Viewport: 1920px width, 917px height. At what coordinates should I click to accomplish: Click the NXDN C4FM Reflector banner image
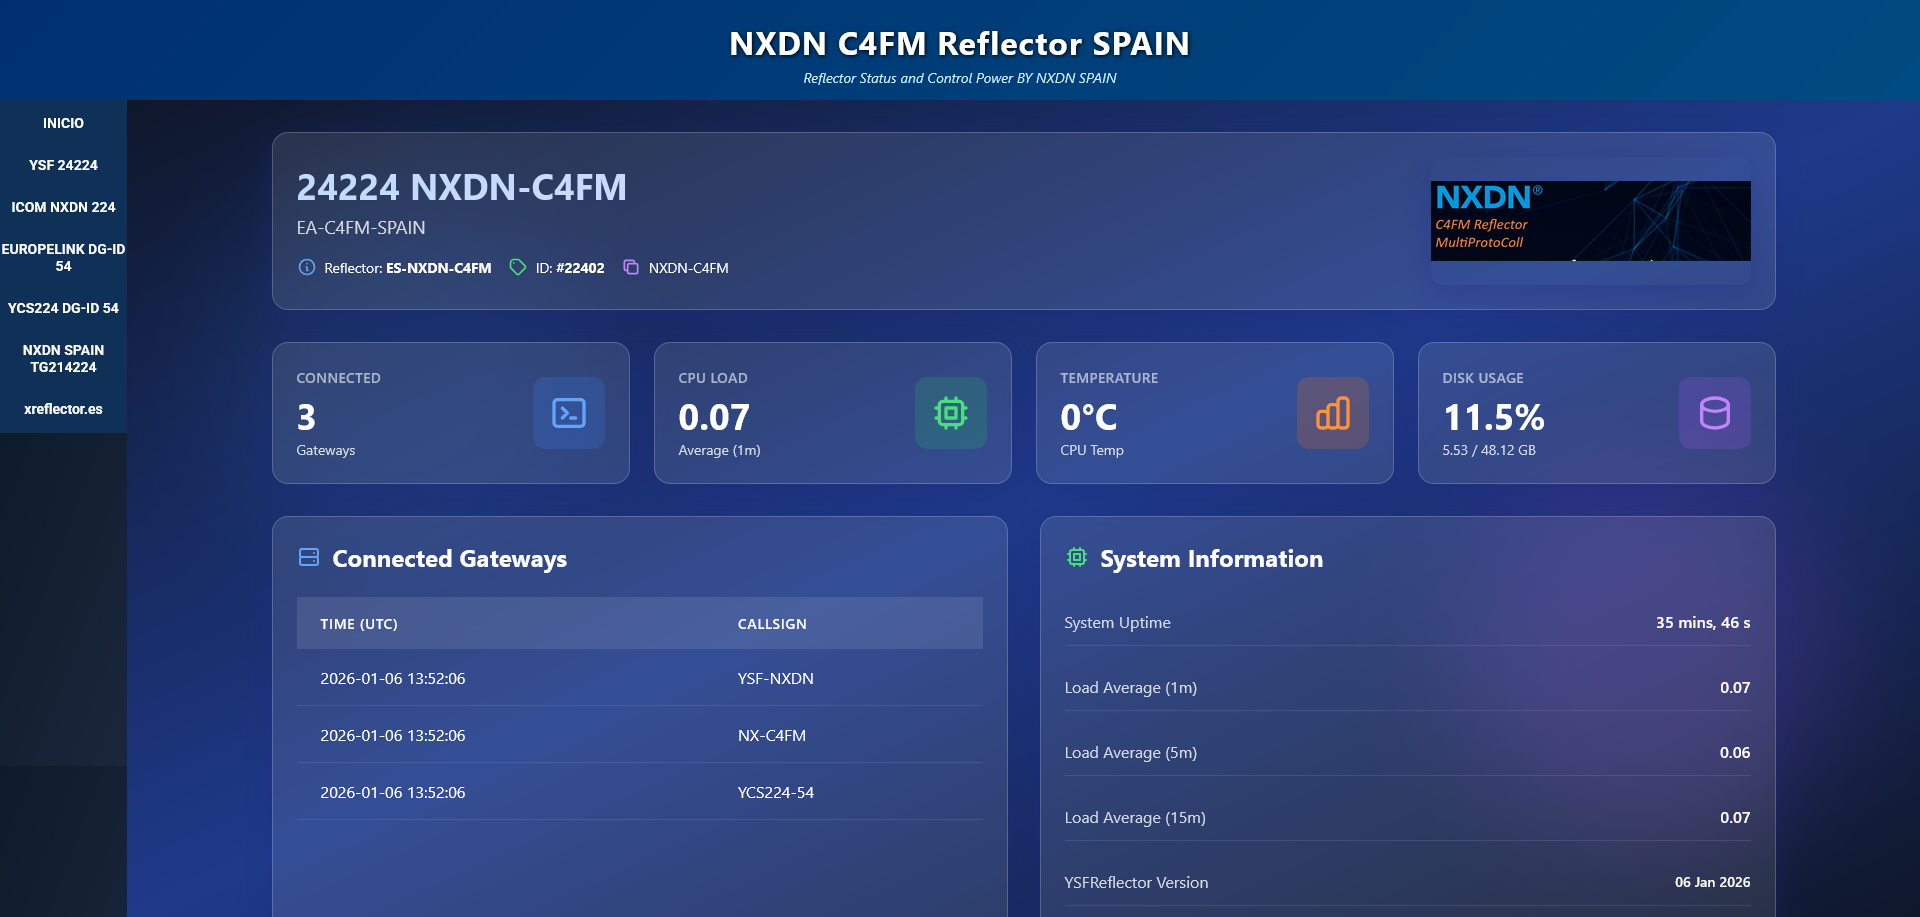point(1590,221)
